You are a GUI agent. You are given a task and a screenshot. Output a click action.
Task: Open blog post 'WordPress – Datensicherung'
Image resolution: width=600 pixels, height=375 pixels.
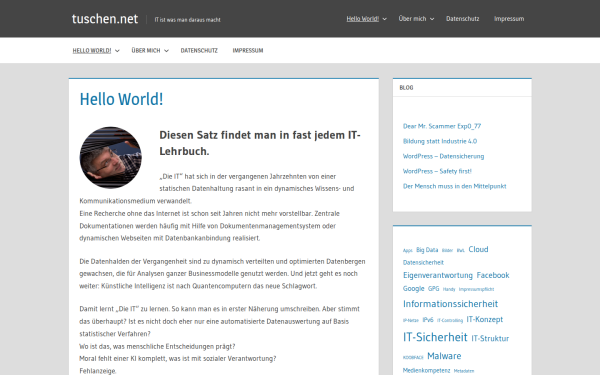[443, 156]
